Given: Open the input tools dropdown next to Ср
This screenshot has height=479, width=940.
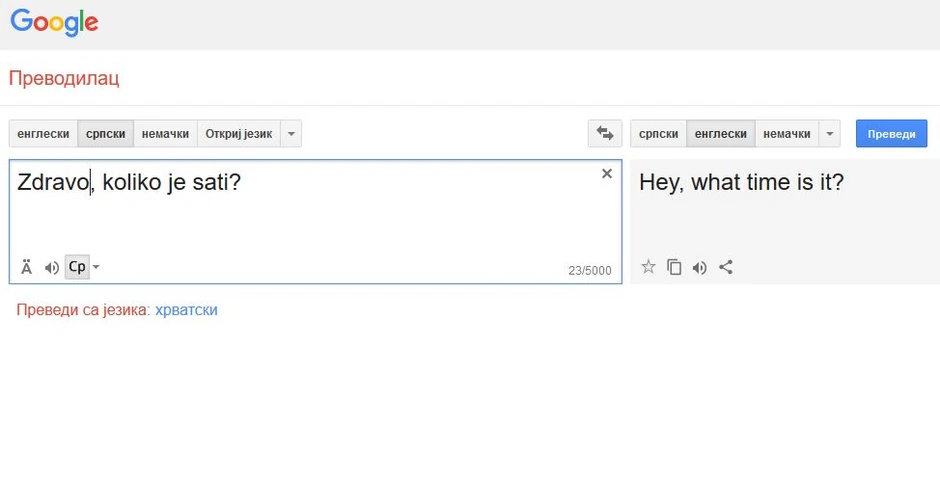Looking at the screenshot, I should click(96, 267).
